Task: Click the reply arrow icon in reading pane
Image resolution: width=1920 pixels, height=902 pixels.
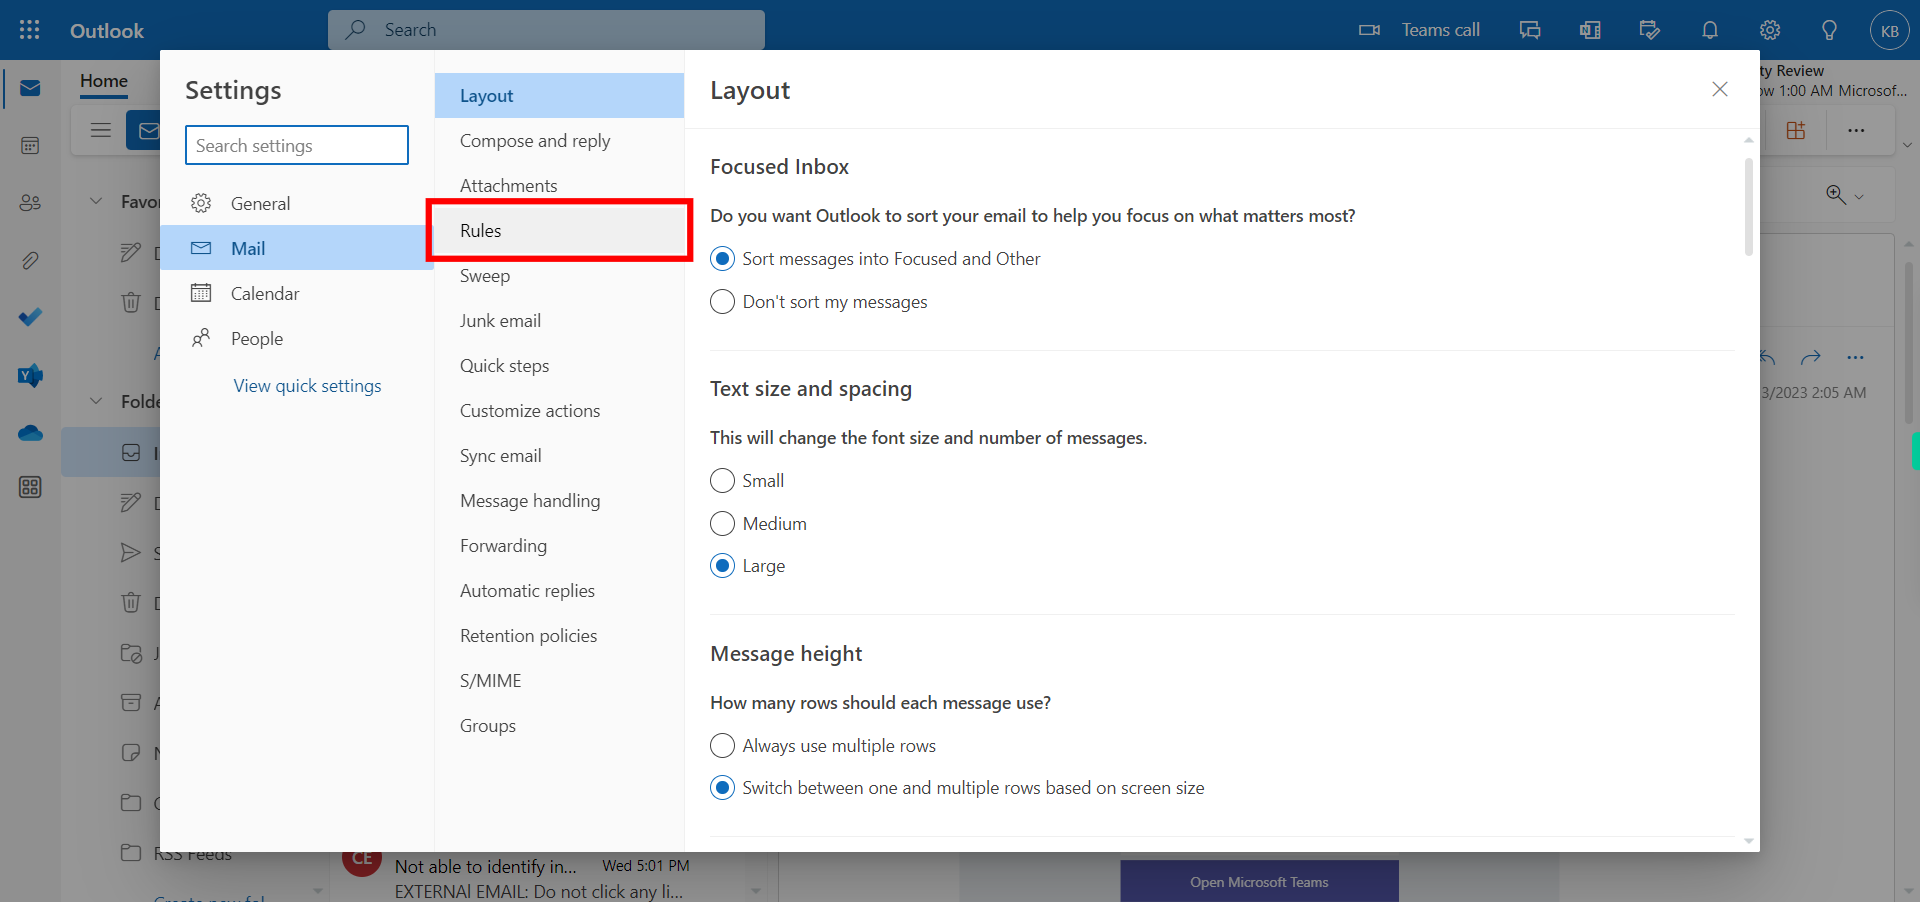Action: (x=1767, y=357)
